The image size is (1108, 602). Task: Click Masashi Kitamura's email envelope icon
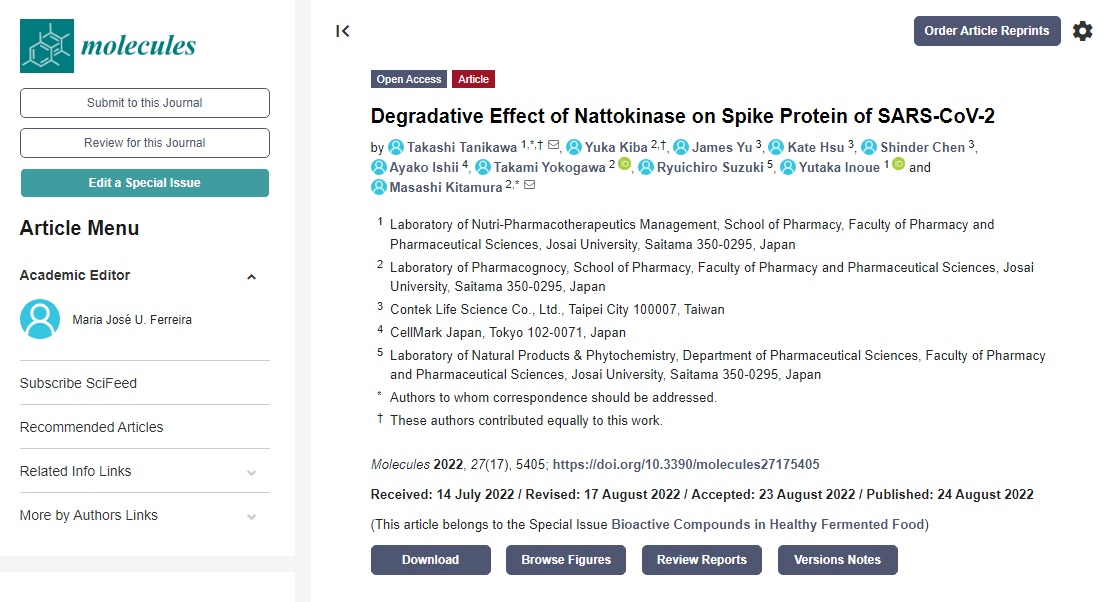529,185
